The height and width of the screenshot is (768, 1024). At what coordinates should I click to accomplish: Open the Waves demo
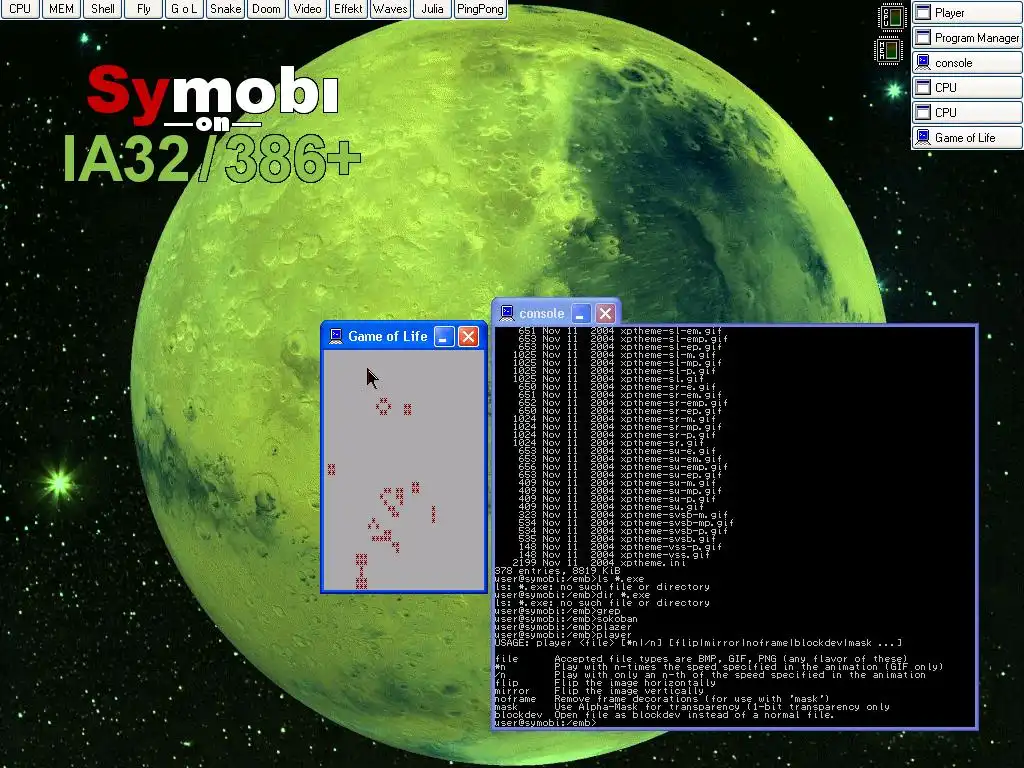[390, 9]
